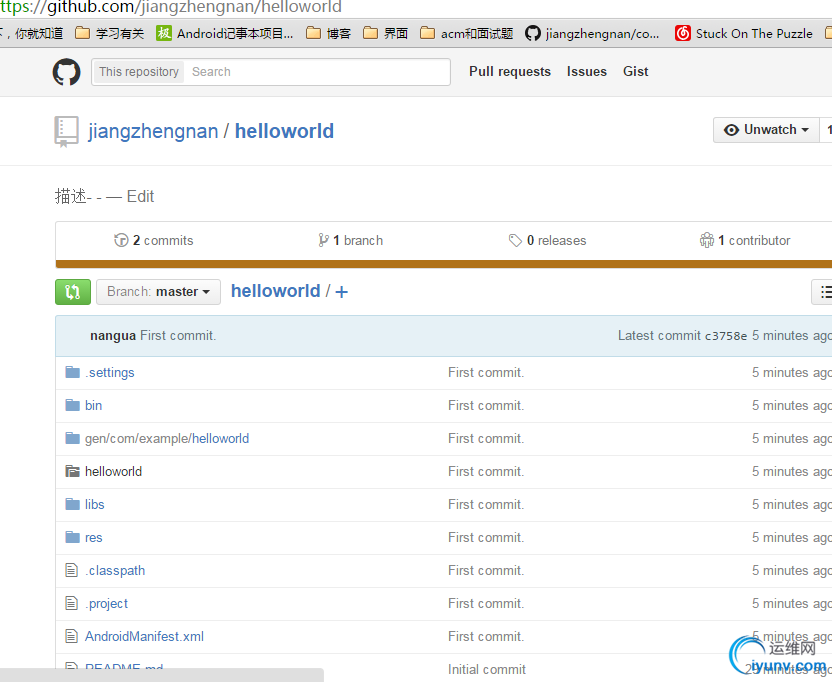The image size is (832, 682).
Task: Click the helloworld submodule folder icon
Action: pos(72,471)
